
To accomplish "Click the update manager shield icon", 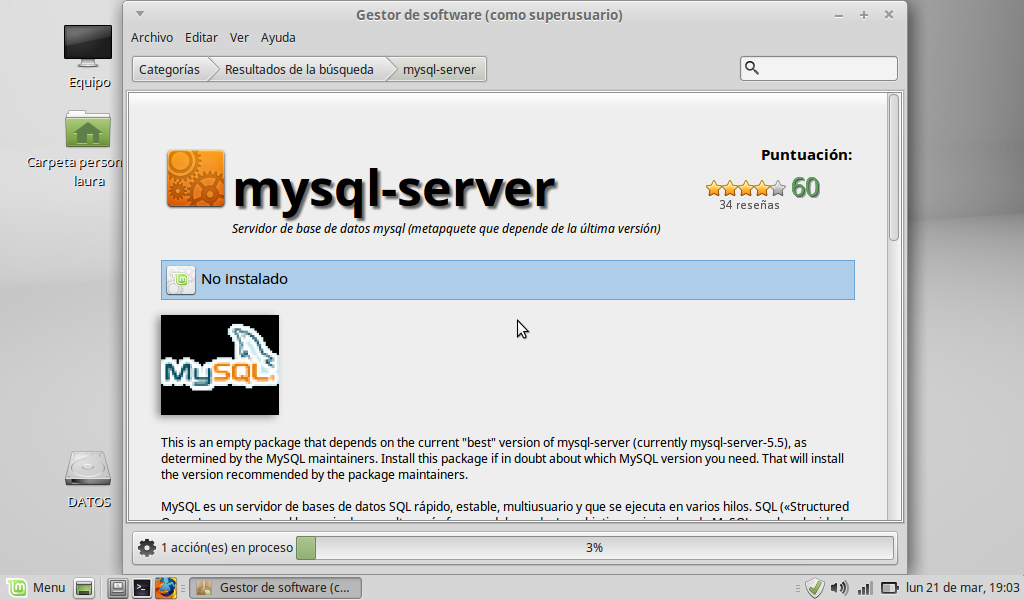I will (x=814, y=588).
